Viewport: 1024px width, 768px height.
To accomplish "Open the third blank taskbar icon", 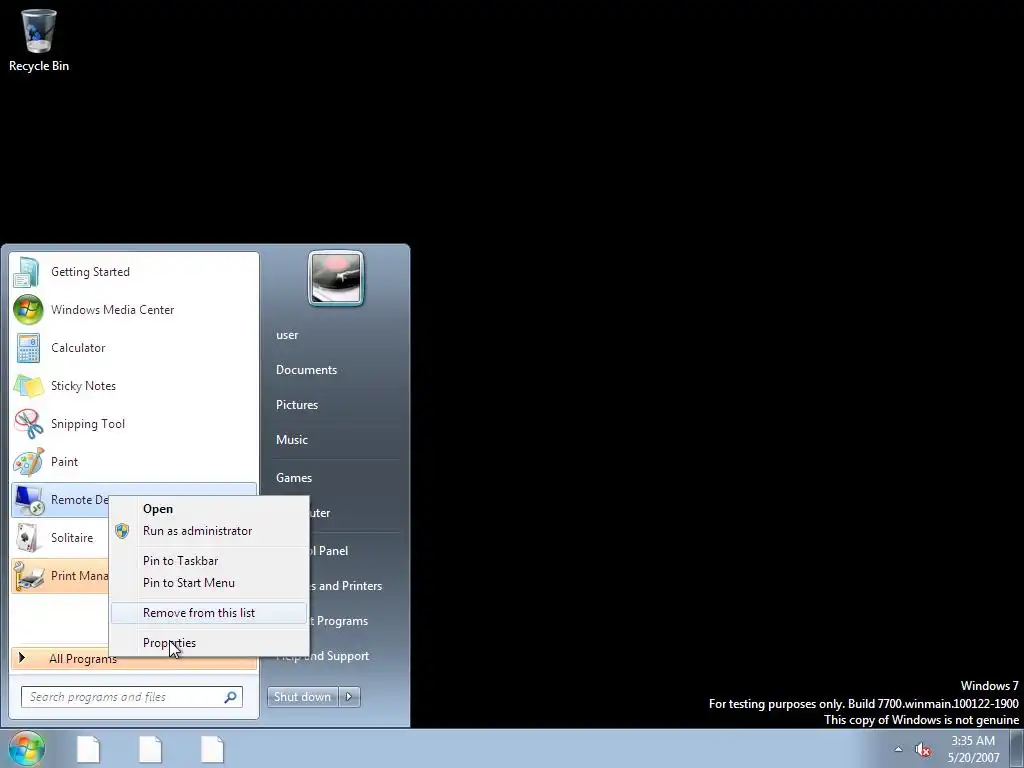I will pos(212,749).
